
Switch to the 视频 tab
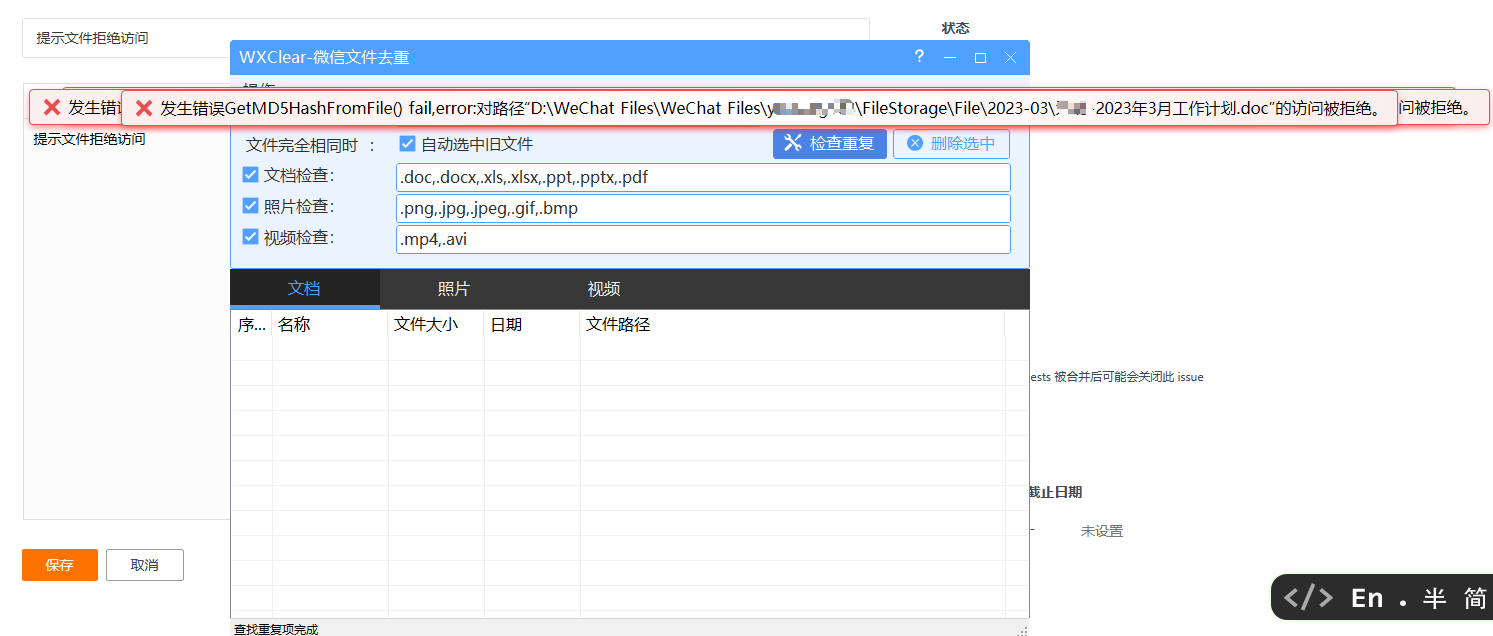(604, 289)
